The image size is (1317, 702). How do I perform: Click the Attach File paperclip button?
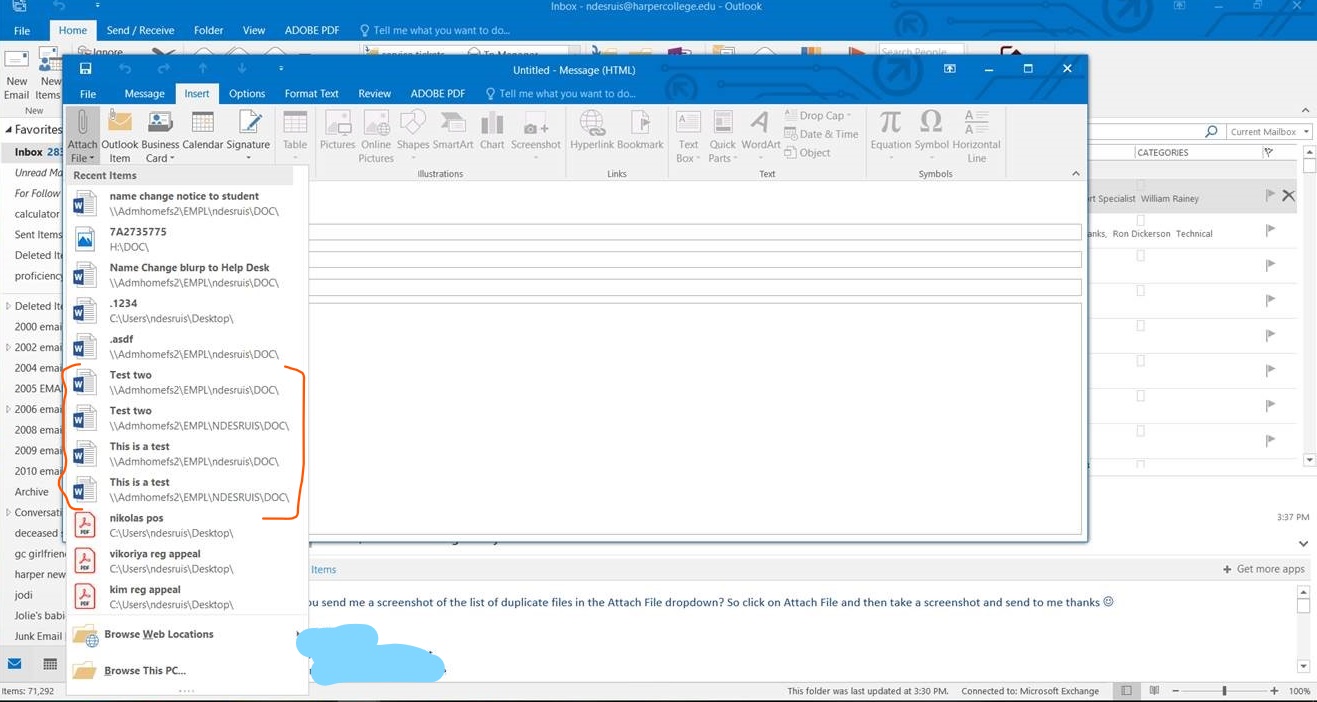pos(83,137)
